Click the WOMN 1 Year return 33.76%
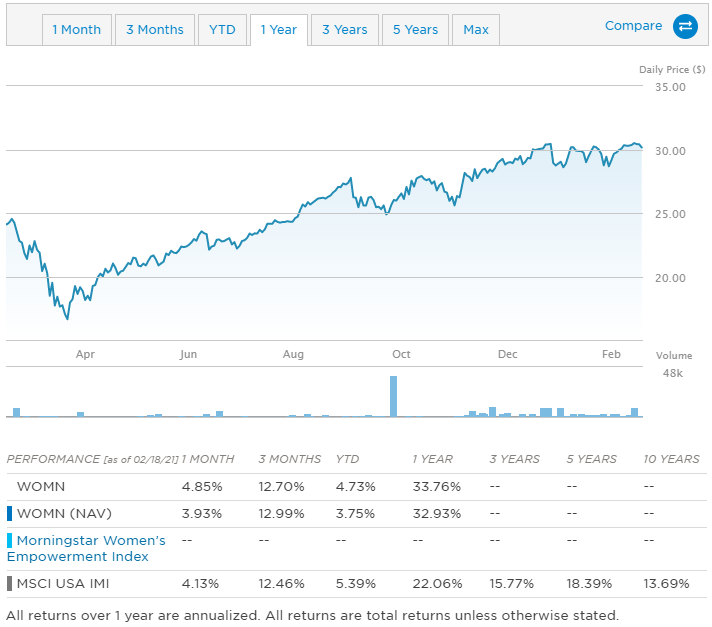Screen dimensions: 712x627 tap(436, 487)
